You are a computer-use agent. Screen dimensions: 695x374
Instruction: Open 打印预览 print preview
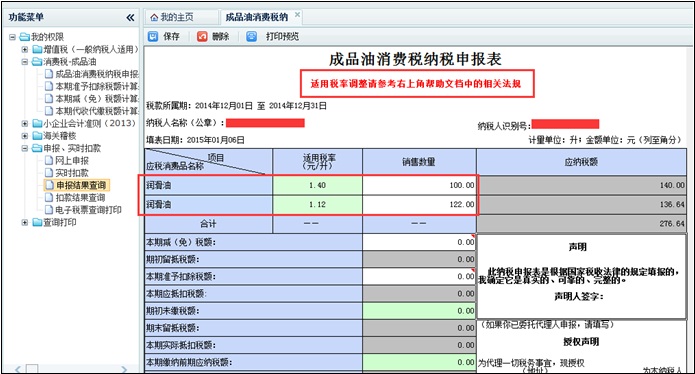tap(282, 37)
